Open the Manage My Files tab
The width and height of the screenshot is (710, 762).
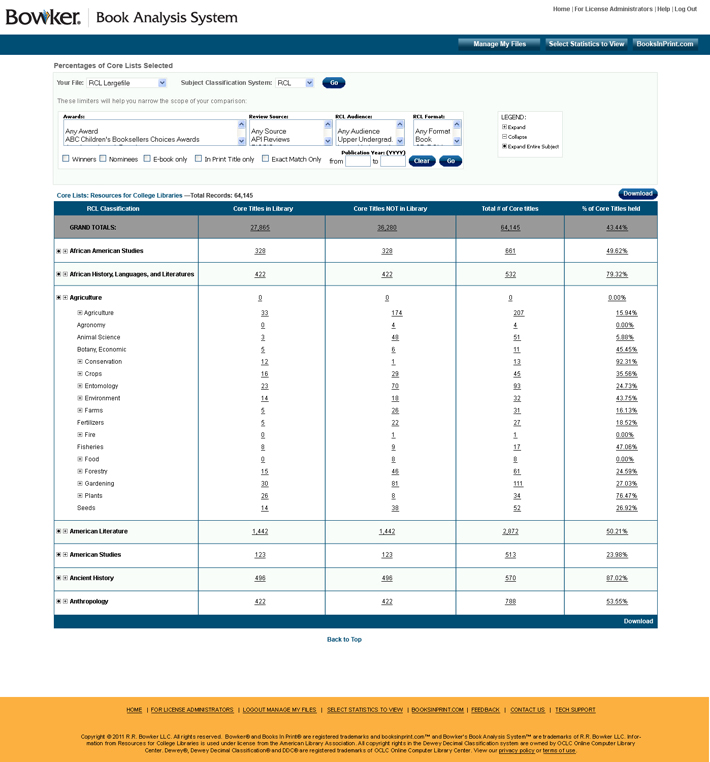coord(499,44)
